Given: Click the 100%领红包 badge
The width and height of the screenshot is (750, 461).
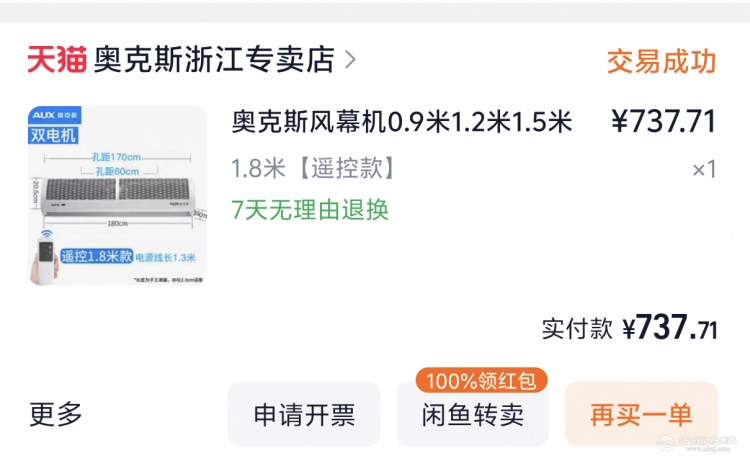Looking at the screenshot, I should coord(482,381).
